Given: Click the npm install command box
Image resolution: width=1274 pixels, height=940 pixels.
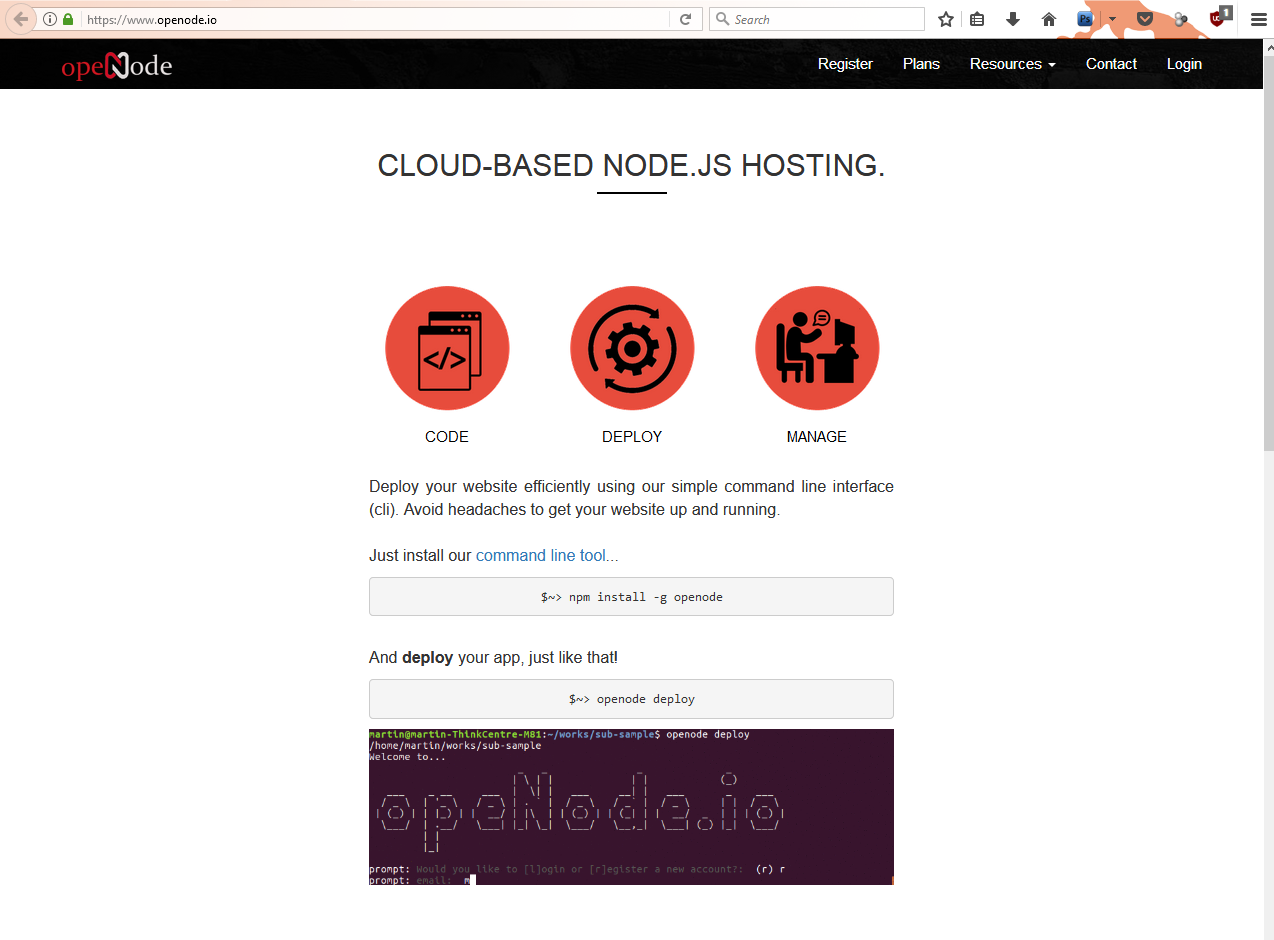Looking at the screenshot, I should click(631, 596).
